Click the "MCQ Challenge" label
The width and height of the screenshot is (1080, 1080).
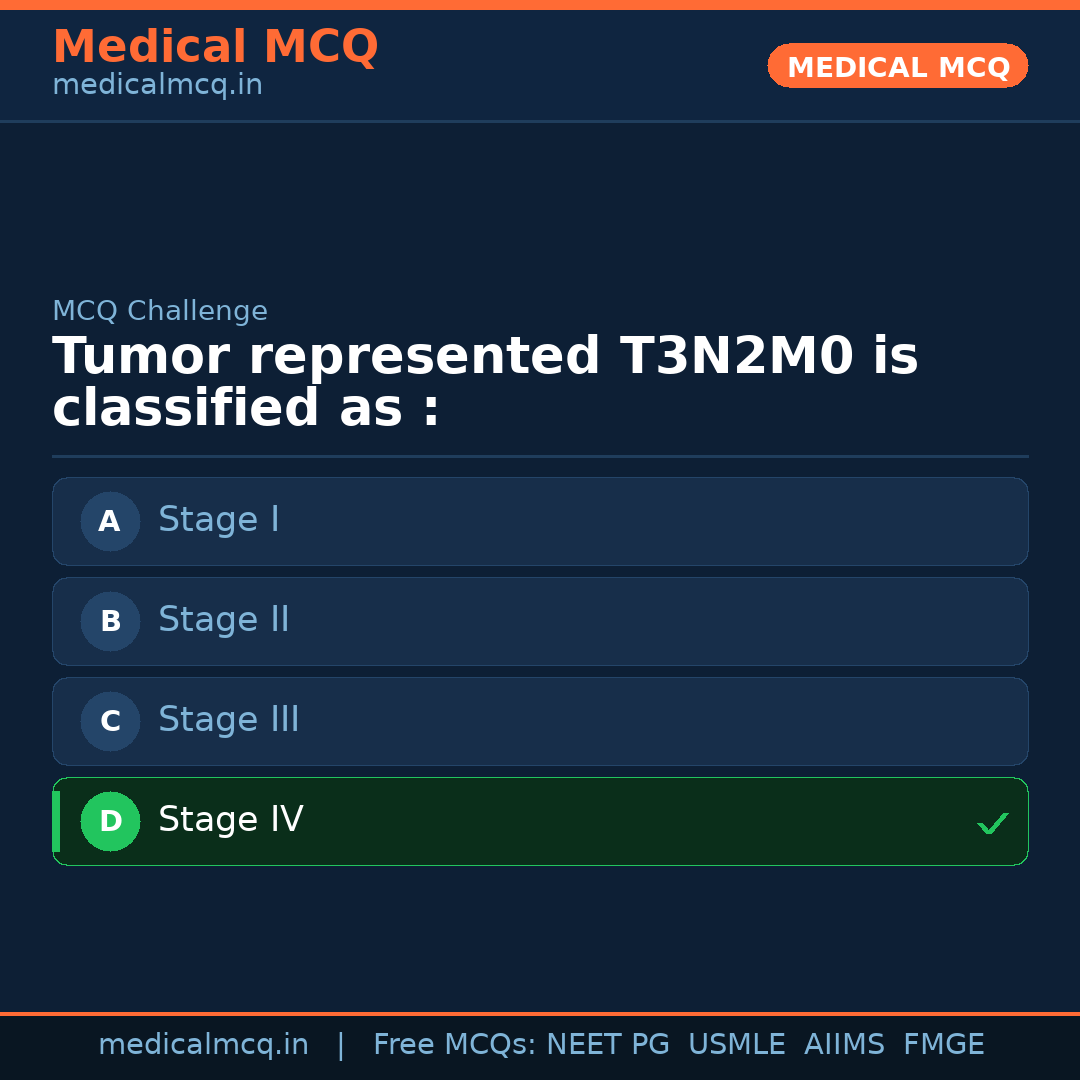tap(160, 311)
